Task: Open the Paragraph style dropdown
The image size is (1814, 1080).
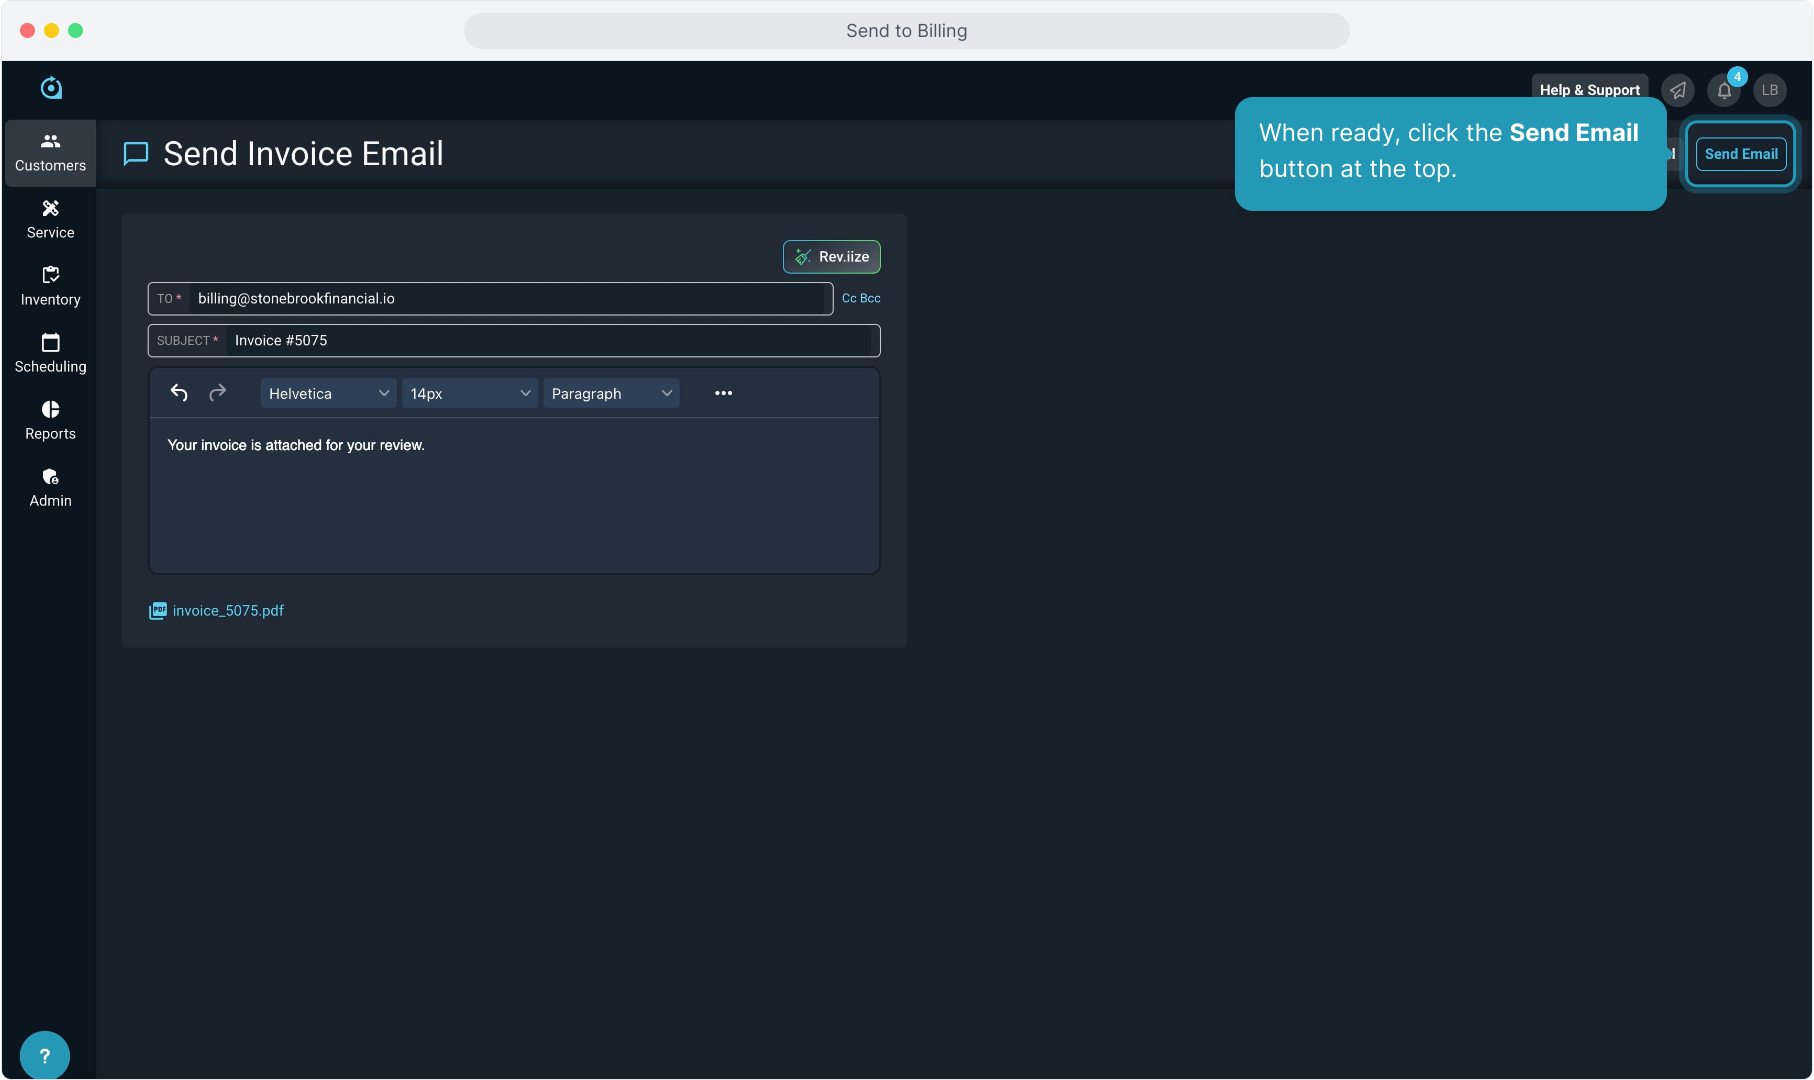Action: click(610, 393)
